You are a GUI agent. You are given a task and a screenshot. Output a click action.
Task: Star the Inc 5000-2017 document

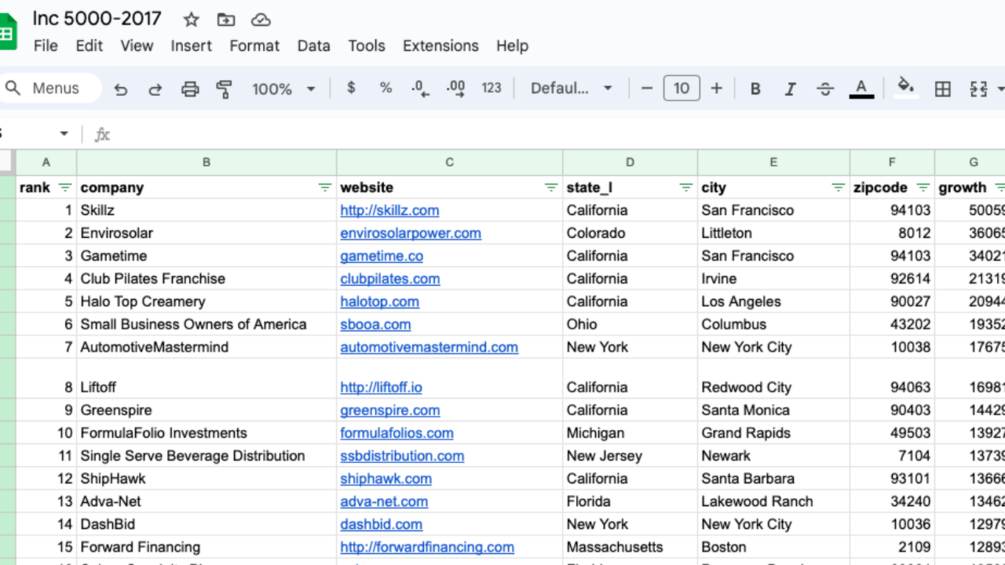point(191,20)
